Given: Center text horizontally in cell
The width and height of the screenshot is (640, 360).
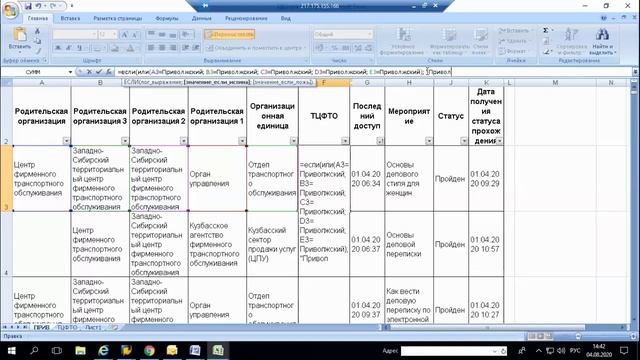Looking at the screenshot, I should pyautogui.click(x=162, y=48).
